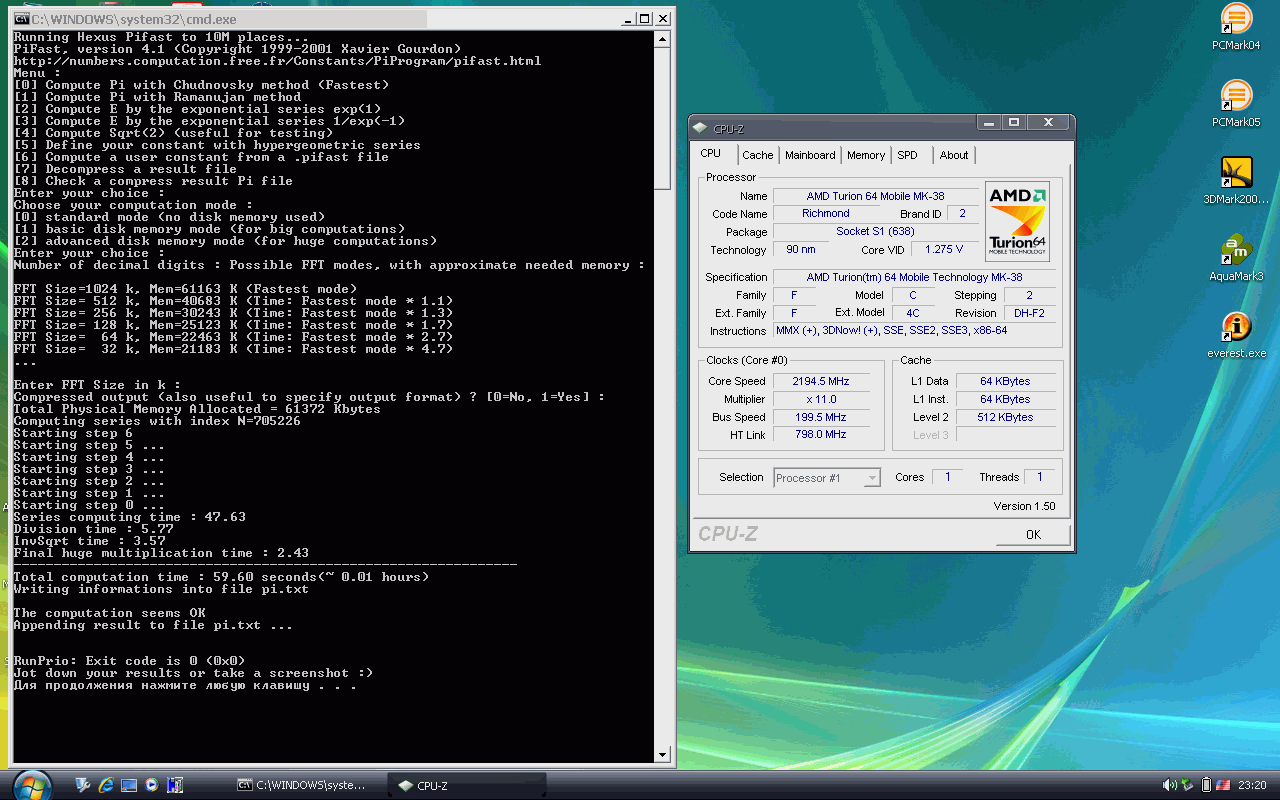
Task: Click the Ext. Model value 4C
Action: pyautogui.click(x=913, y=313)
